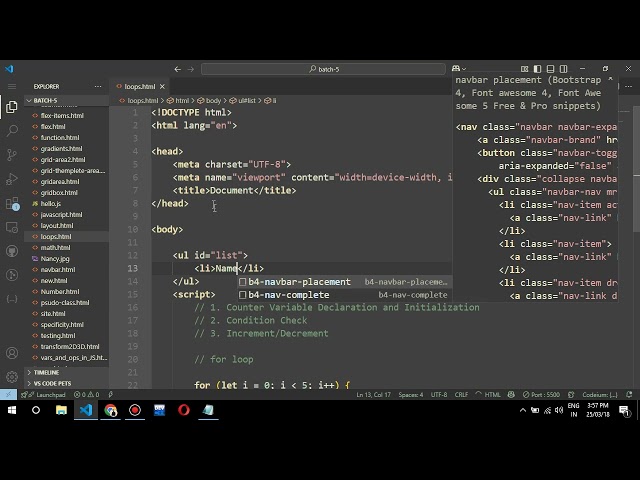640x480 pixels.
Task: Toggle the primary side bar
Action: pos(538,69)
